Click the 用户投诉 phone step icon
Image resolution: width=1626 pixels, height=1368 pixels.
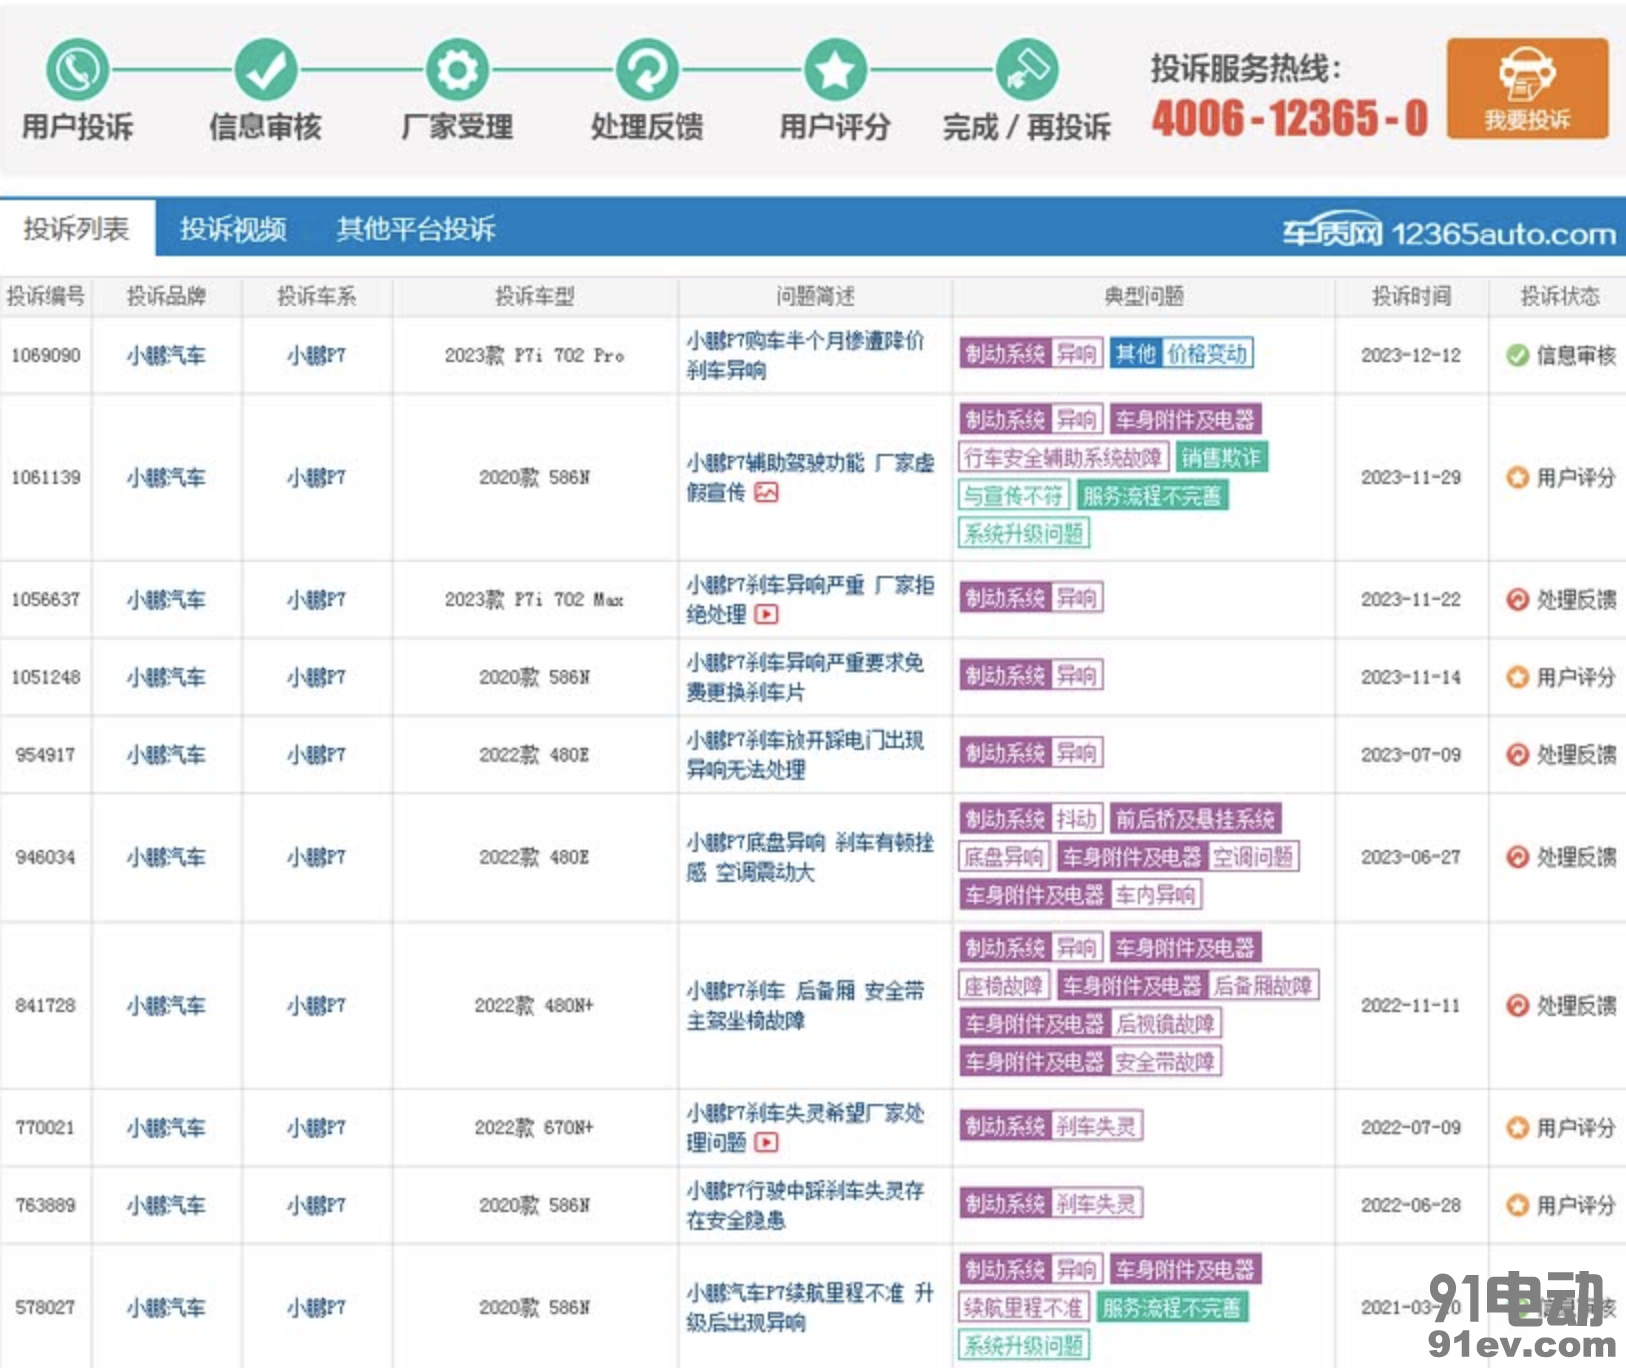[x=78, y=70]
